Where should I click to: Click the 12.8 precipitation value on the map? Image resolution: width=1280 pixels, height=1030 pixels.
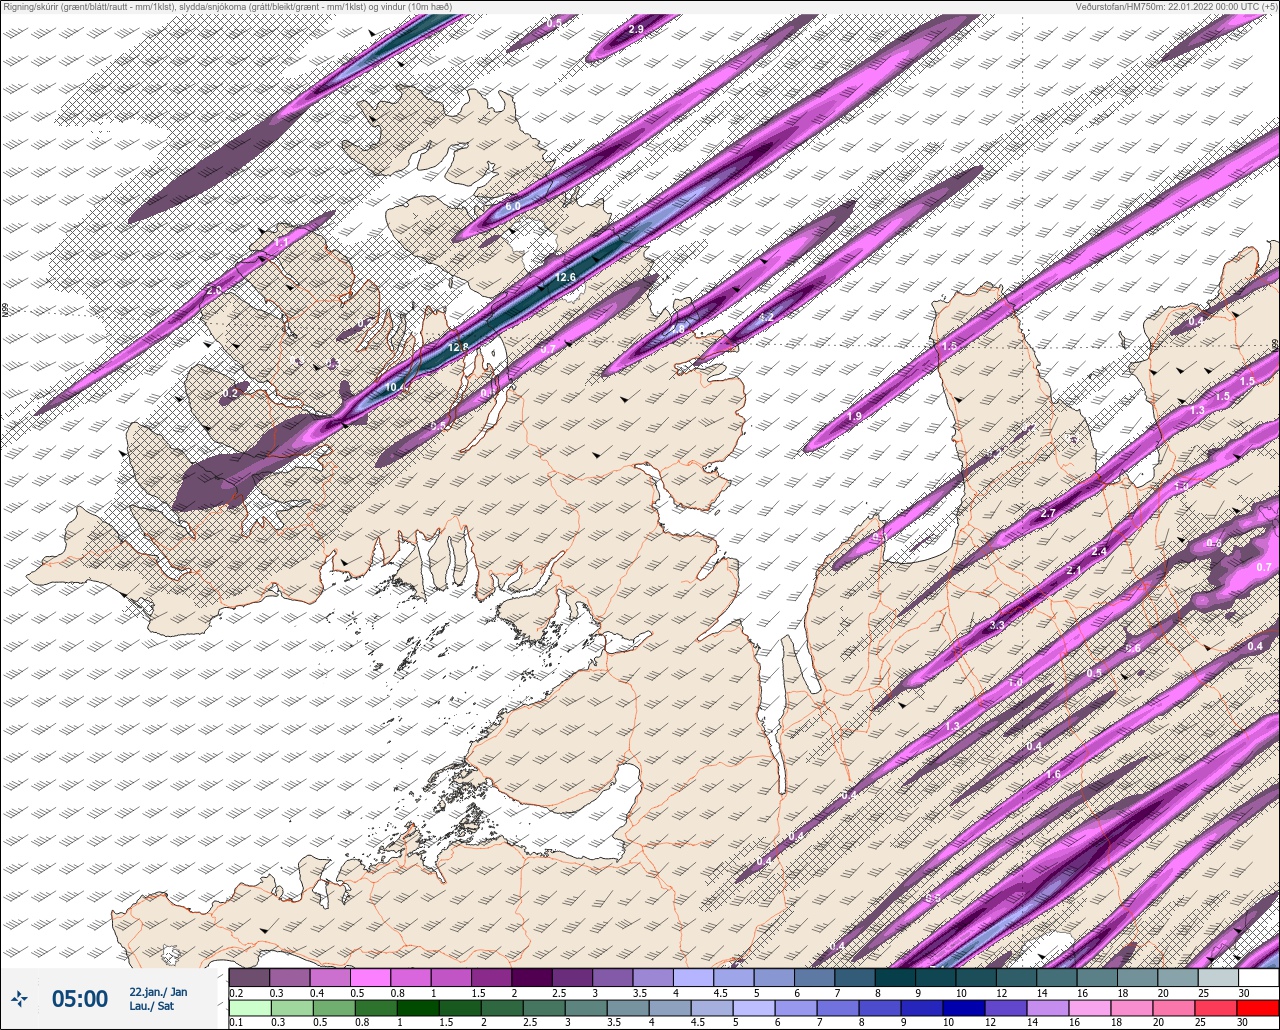pyautogui.click(x=458, y=347)
